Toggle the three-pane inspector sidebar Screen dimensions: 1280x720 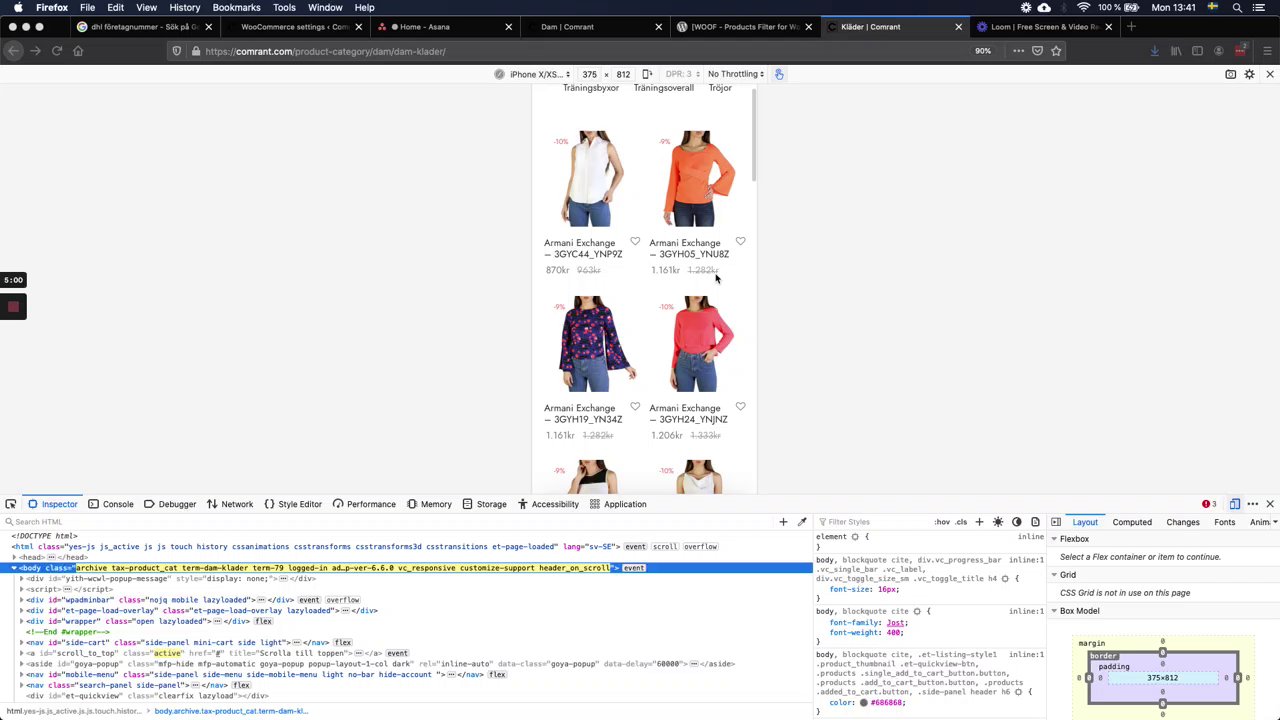(1056, 522)
